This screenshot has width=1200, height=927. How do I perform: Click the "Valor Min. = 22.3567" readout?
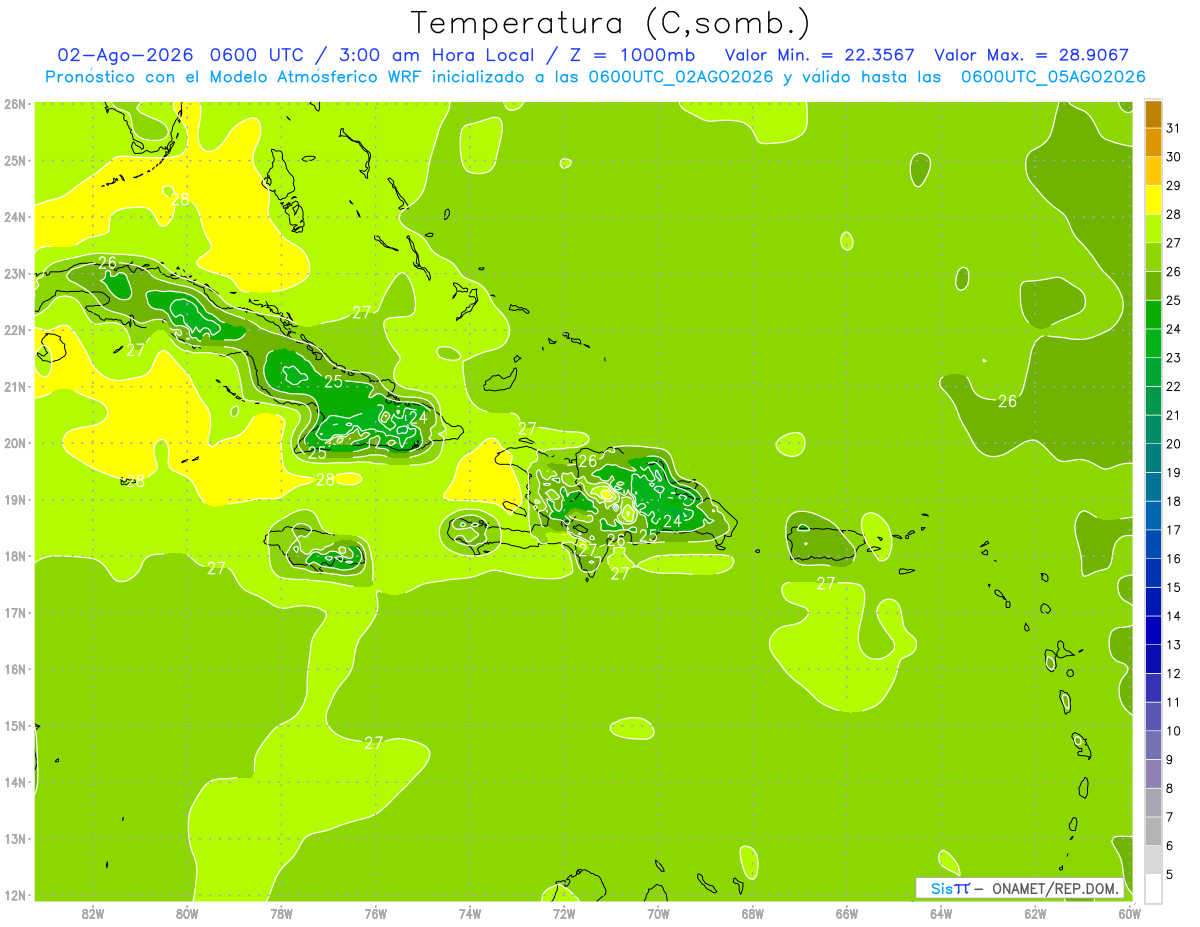tap(820, 55)
